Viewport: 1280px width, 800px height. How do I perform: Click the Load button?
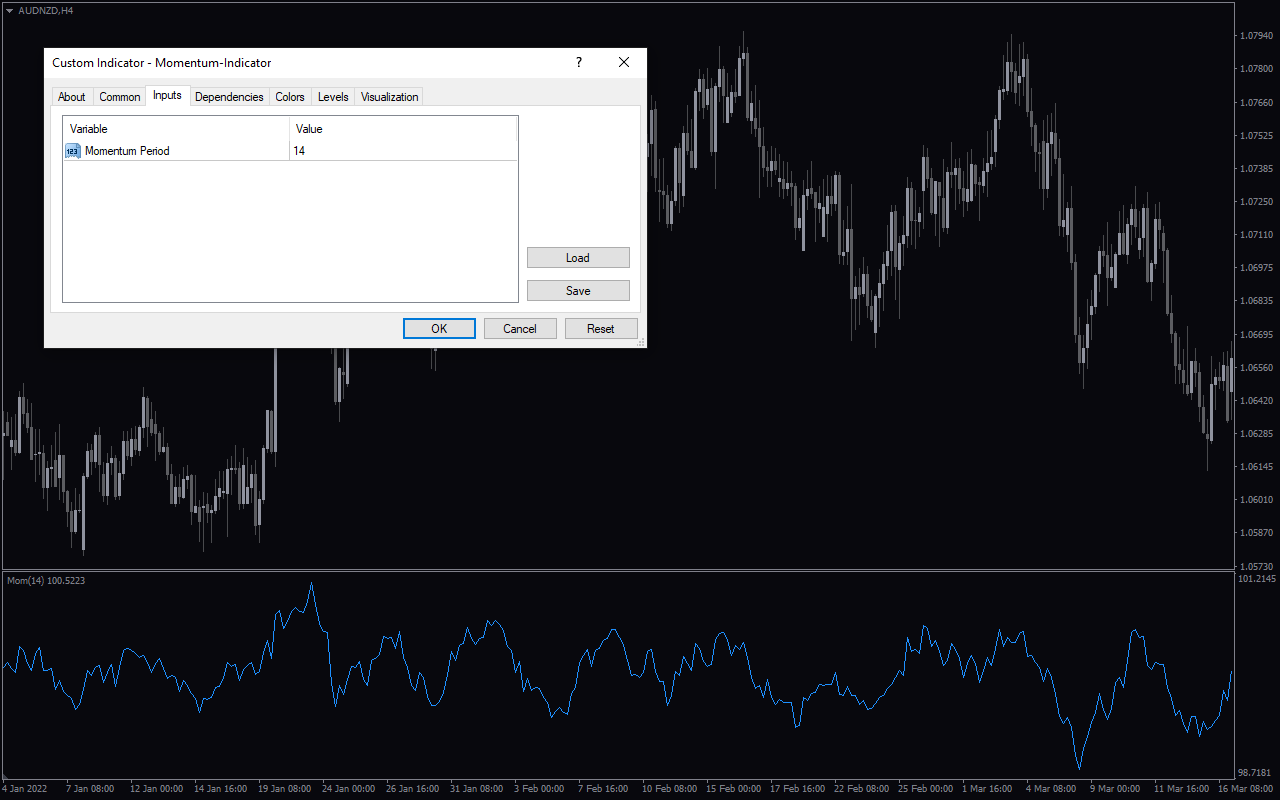(578, 258)
